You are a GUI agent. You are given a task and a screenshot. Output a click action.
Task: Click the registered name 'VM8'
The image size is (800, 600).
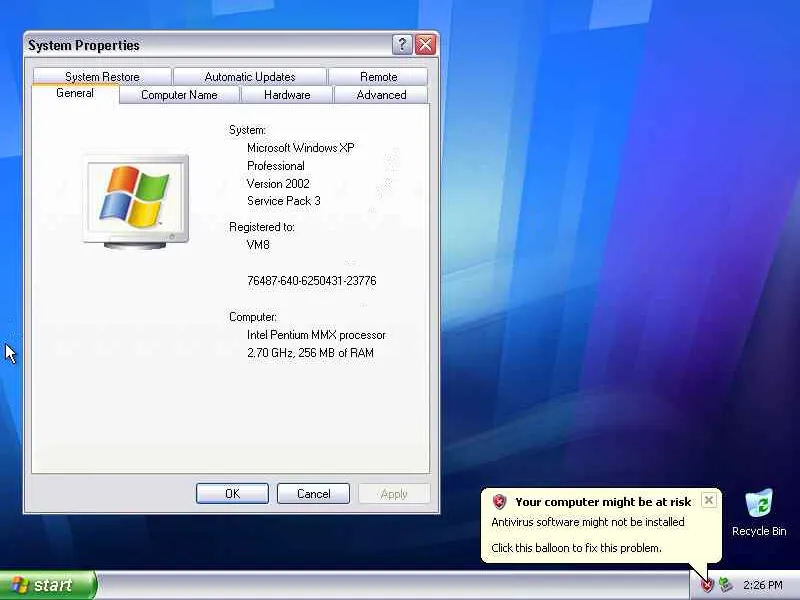(x=258, y=245)
